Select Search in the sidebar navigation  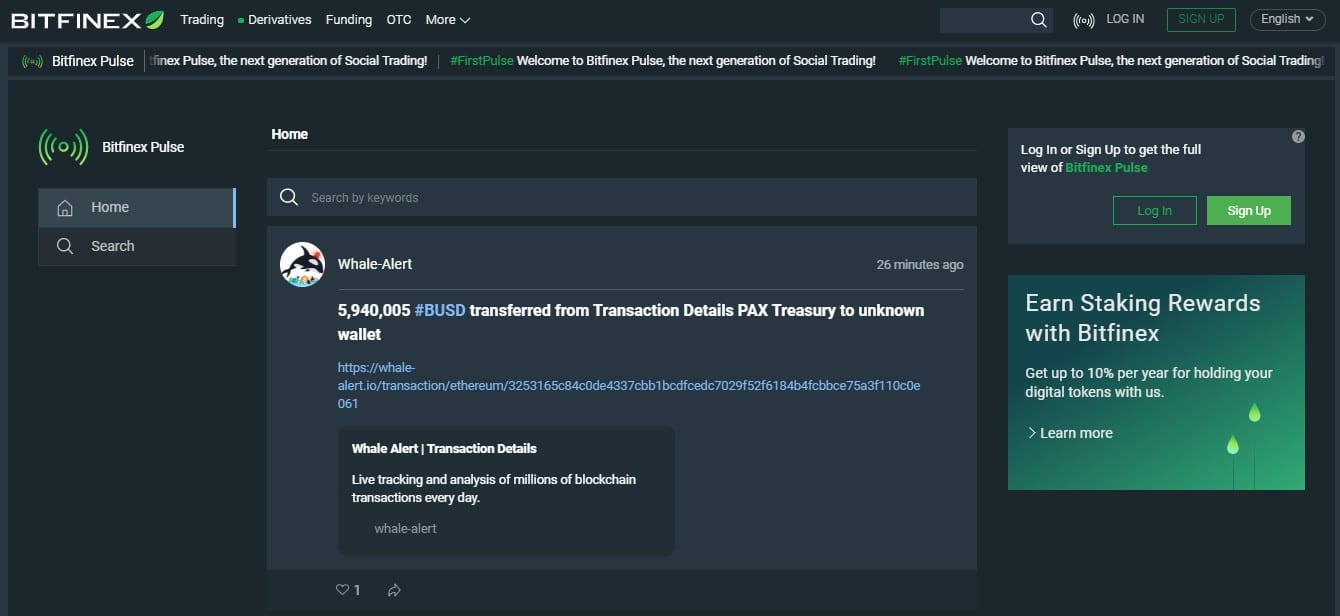(136, 246)
